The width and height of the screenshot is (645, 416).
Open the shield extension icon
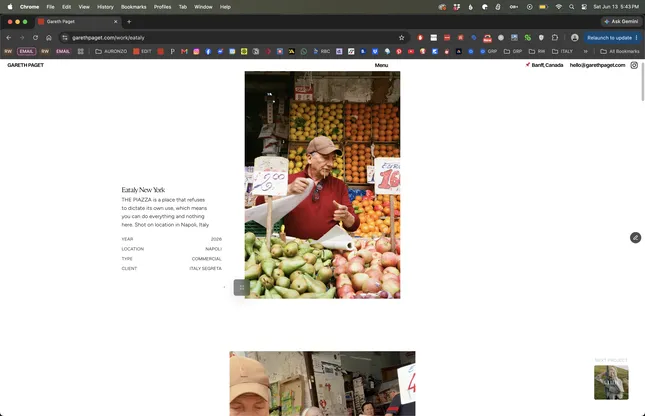tap(541, 37)
